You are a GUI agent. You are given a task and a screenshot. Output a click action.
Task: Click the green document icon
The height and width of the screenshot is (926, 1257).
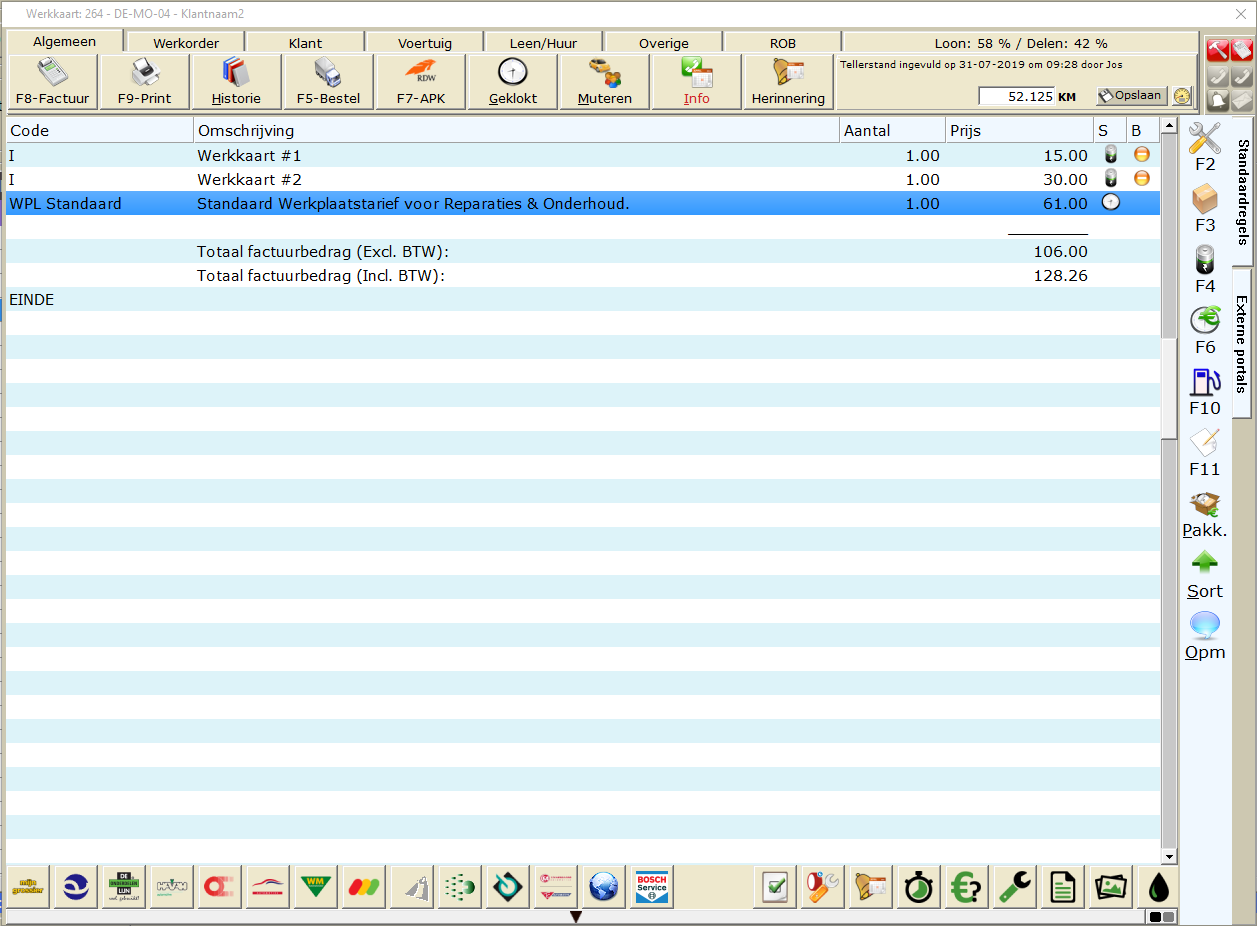[1062, 887]
